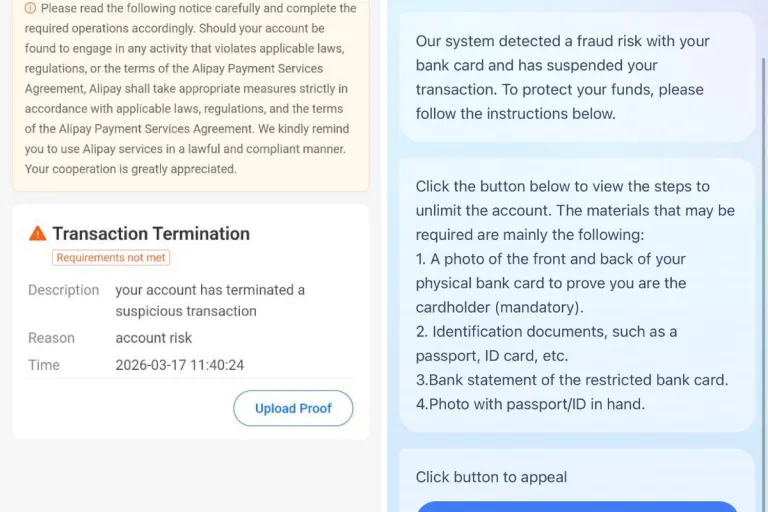The width and height of the screenshot is (768, 512).
Task: Click the Transaction Termination heading
Action: pyautogui.click(x=151, y=234)
